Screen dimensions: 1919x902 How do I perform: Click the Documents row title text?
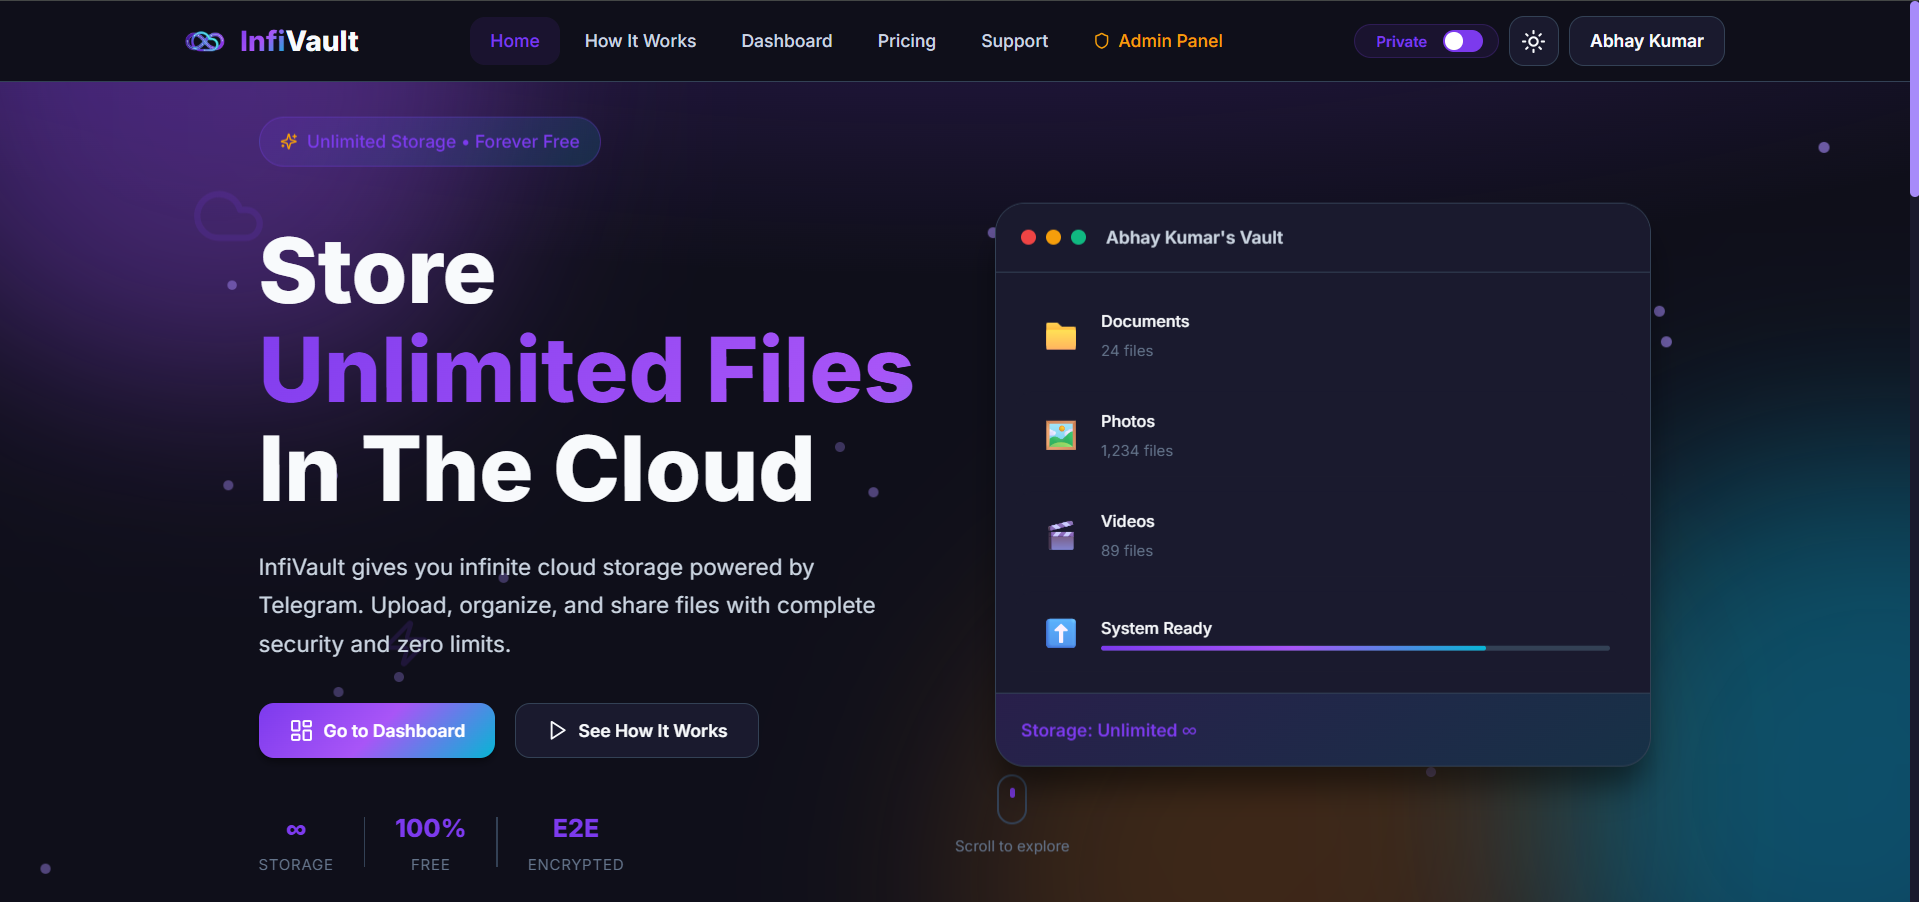[1145, 321]
